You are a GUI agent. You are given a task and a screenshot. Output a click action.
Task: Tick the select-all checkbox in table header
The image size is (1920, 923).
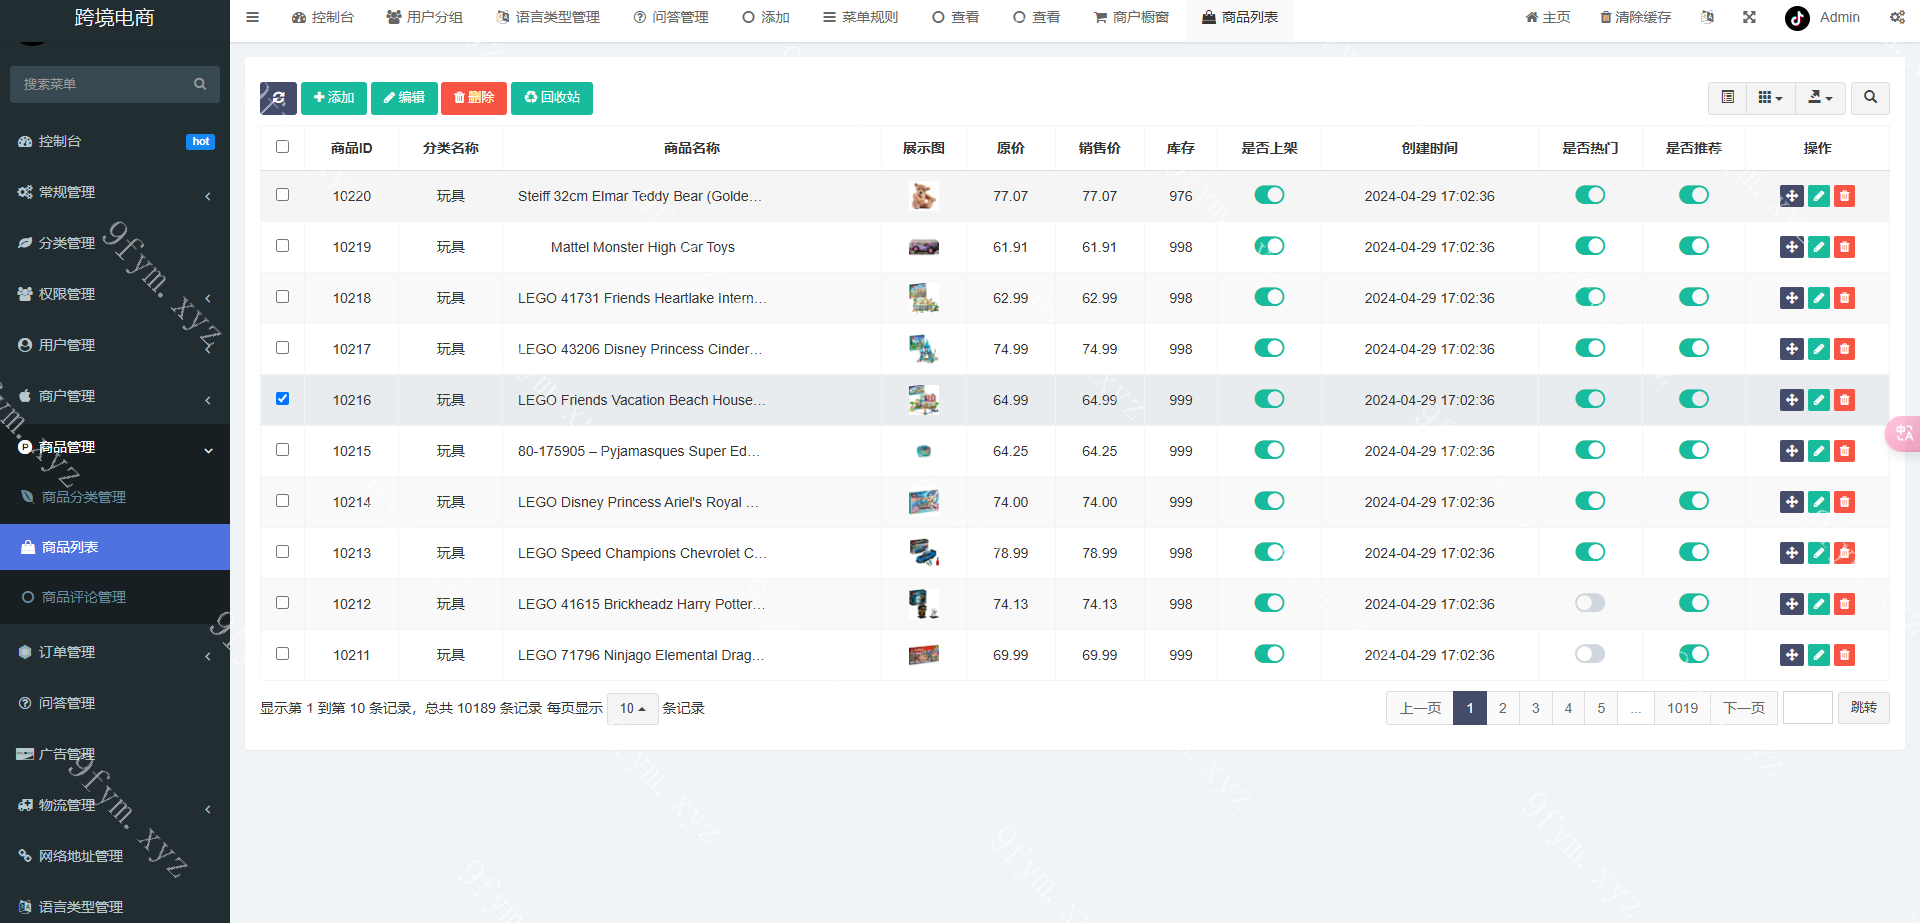point(282,147)
